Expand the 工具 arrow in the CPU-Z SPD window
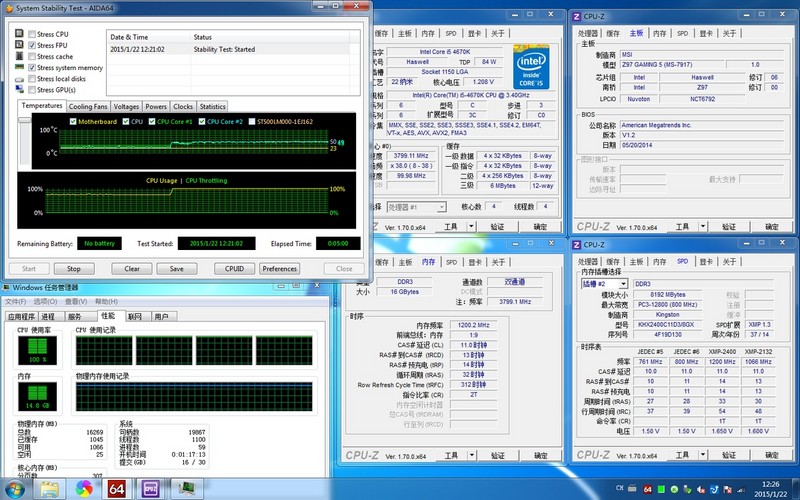 [x=703, y=455]
